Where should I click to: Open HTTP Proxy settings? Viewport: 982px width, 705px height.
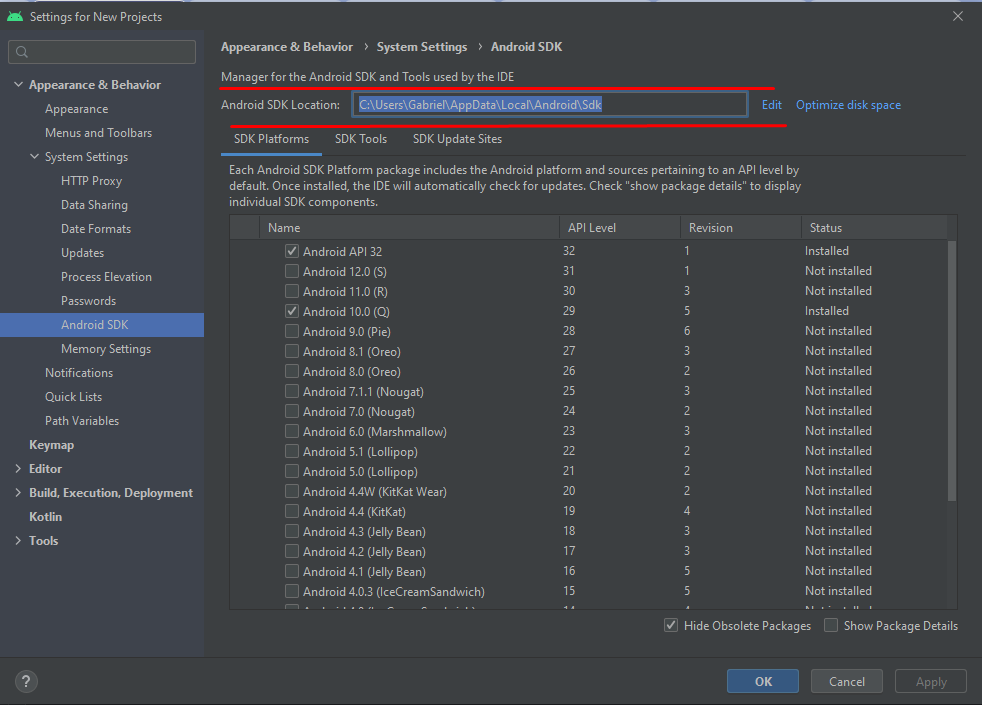tap(91, 181)
